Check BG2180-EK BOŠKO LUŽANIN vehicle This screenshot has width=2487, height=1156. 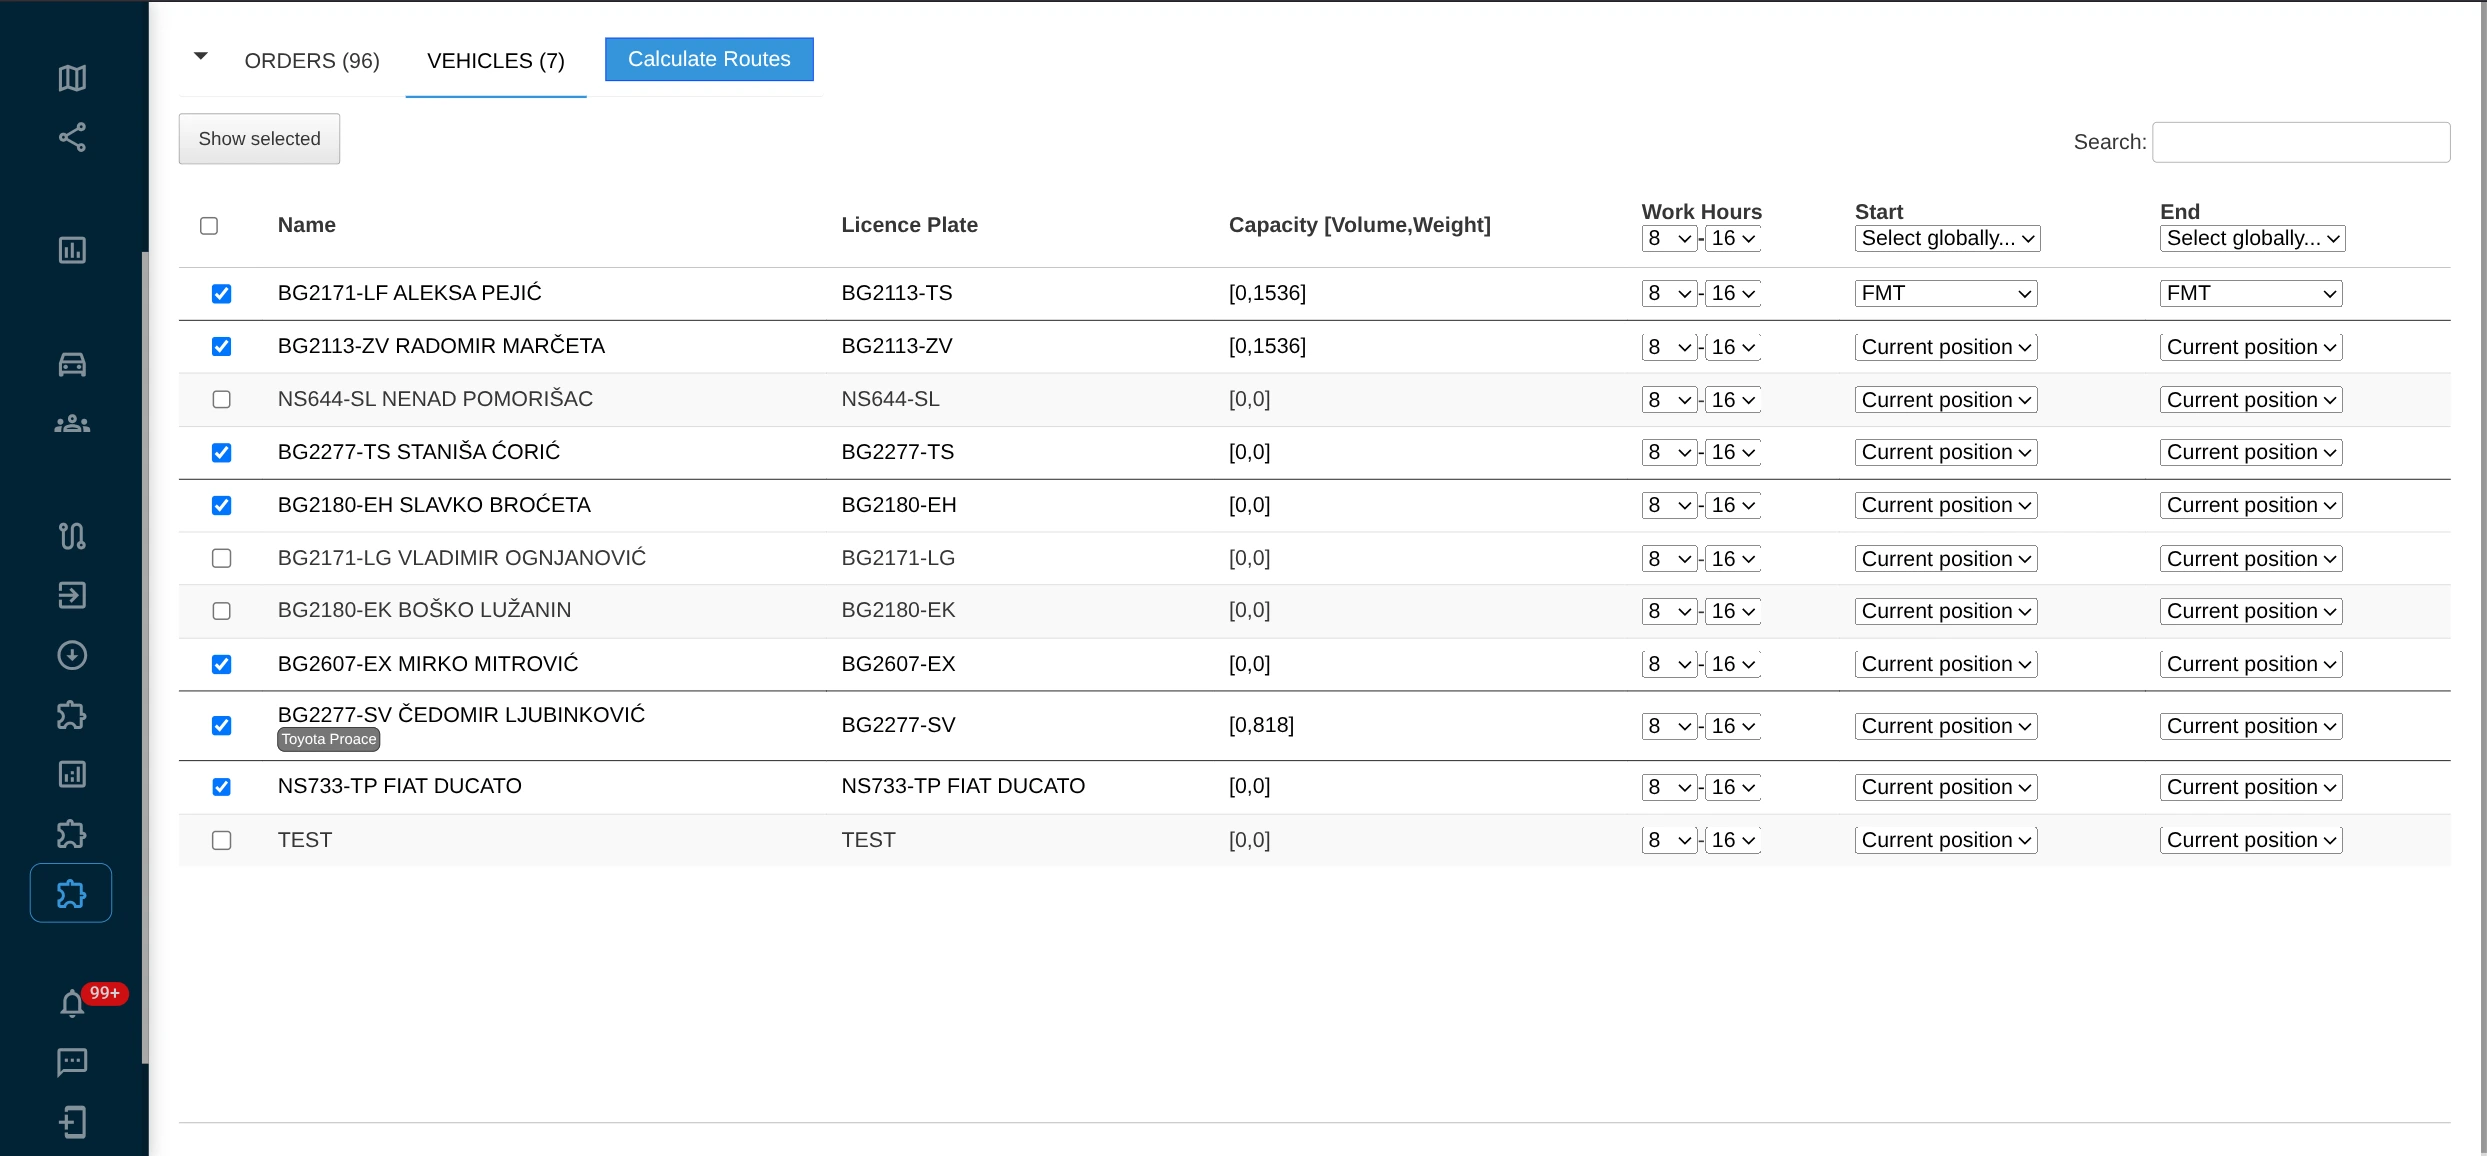(222, 611)
